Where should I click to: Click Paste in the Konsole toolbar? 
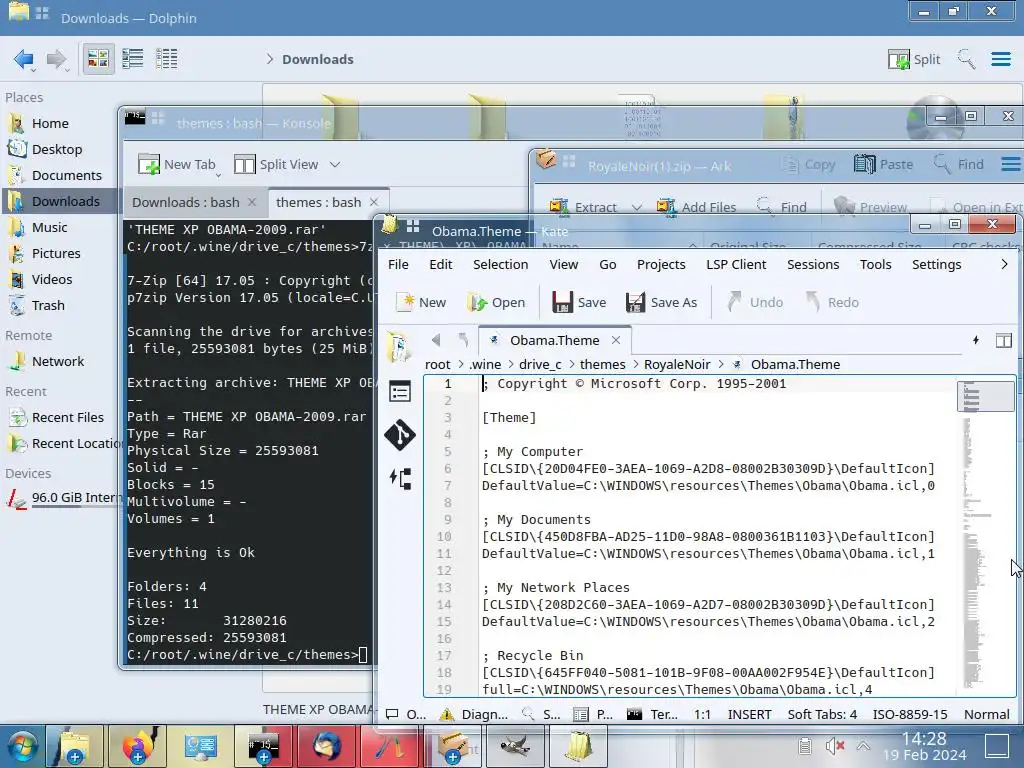tap(884, 165)
